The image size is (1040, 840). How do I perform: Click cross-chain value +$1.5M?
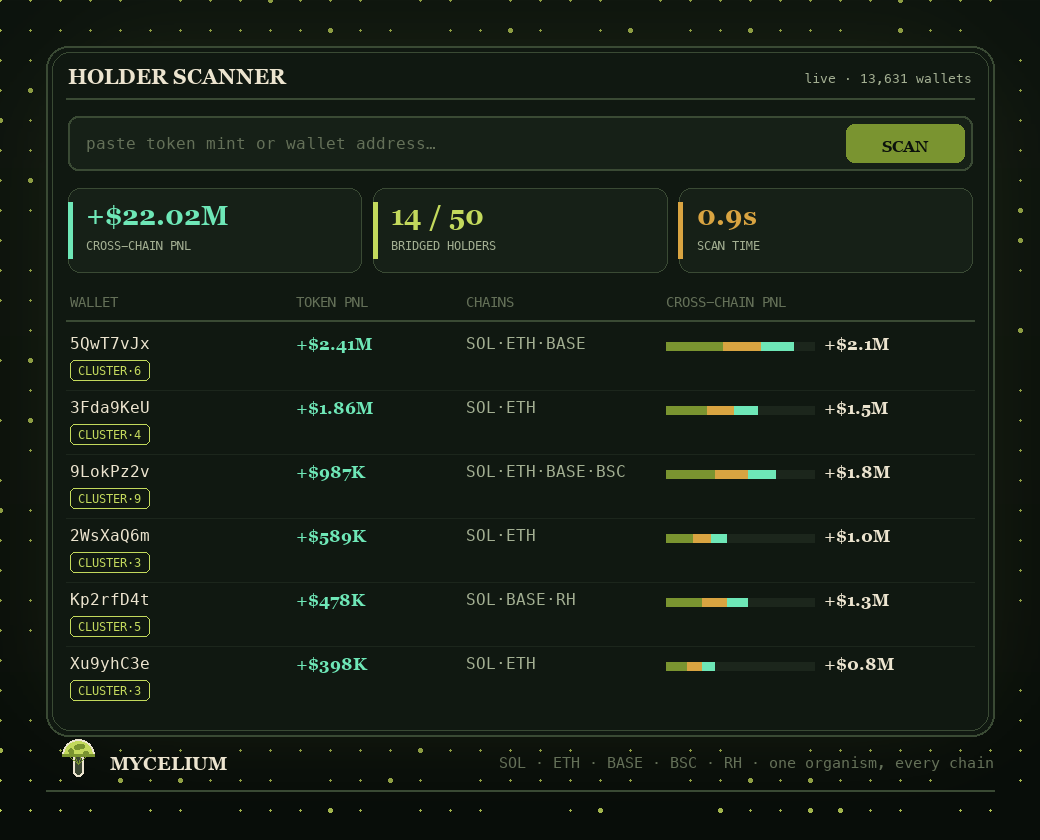(x=856, y=408)
